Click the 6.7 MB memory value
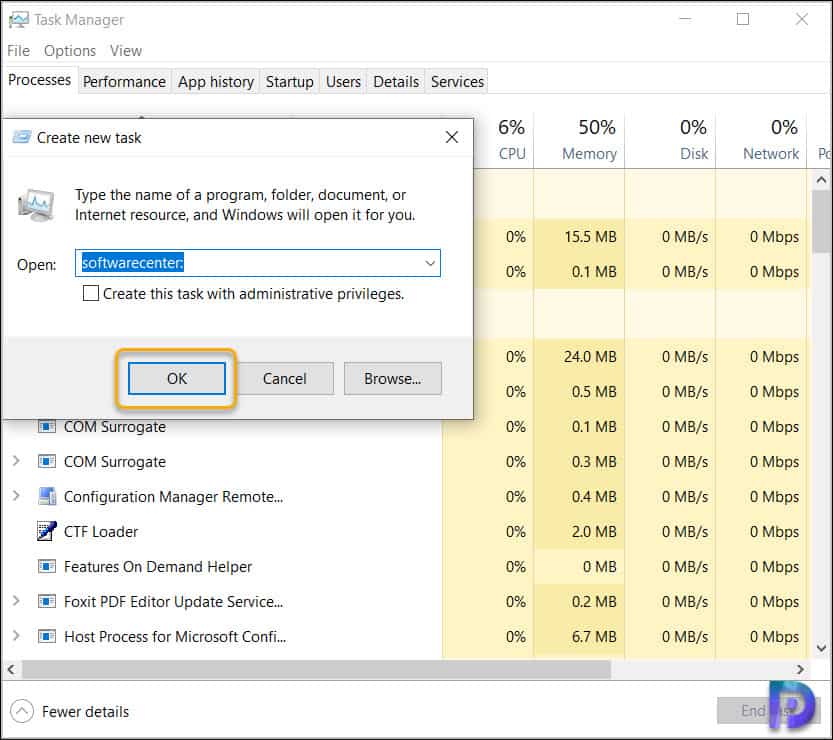The height and width of the screenshot is (740, 833). point(594,636)
